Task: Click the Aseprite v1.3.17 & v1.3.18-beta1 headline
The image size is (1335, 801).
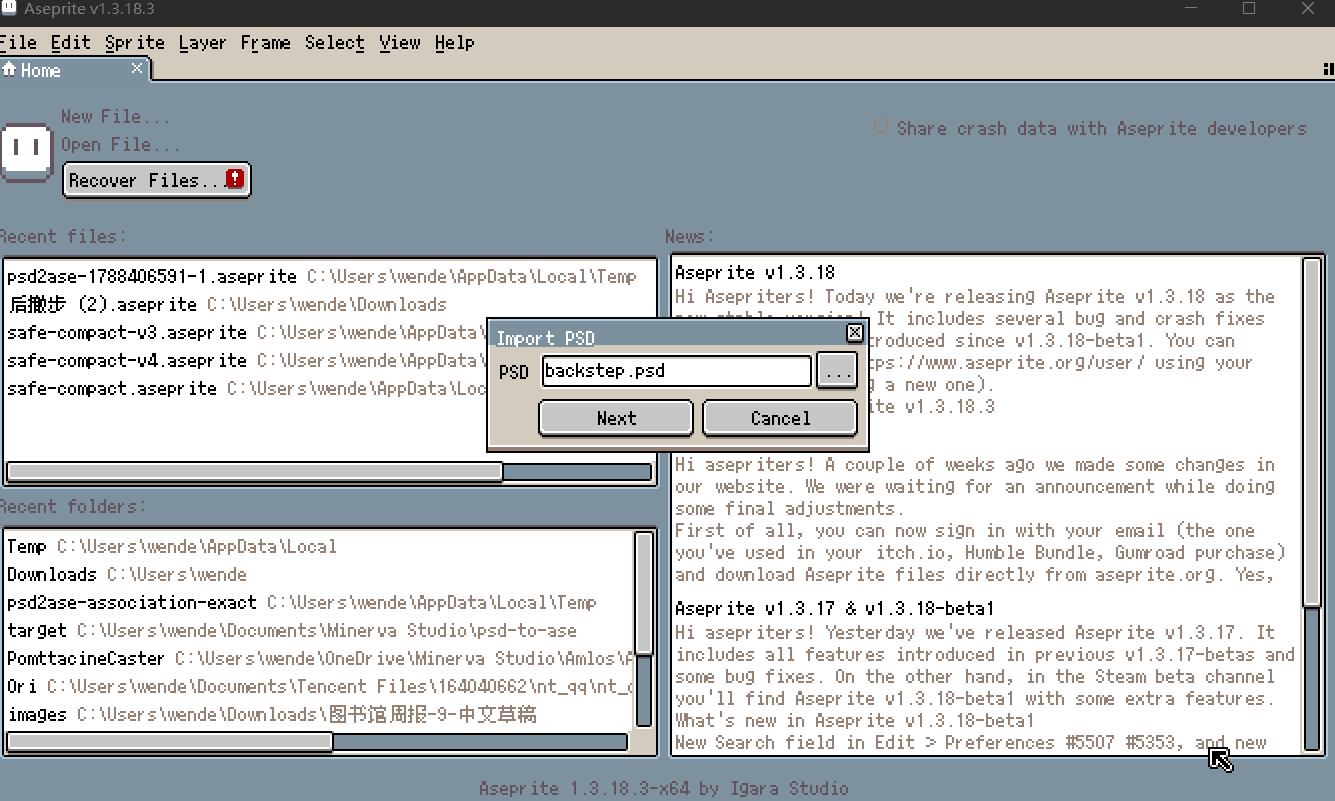Action: pos(835,609)
